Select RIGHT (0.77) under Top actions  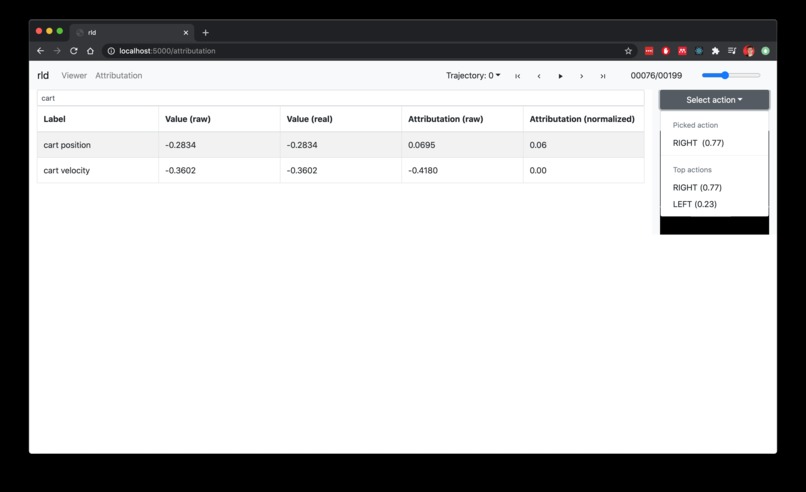(697, 188)
